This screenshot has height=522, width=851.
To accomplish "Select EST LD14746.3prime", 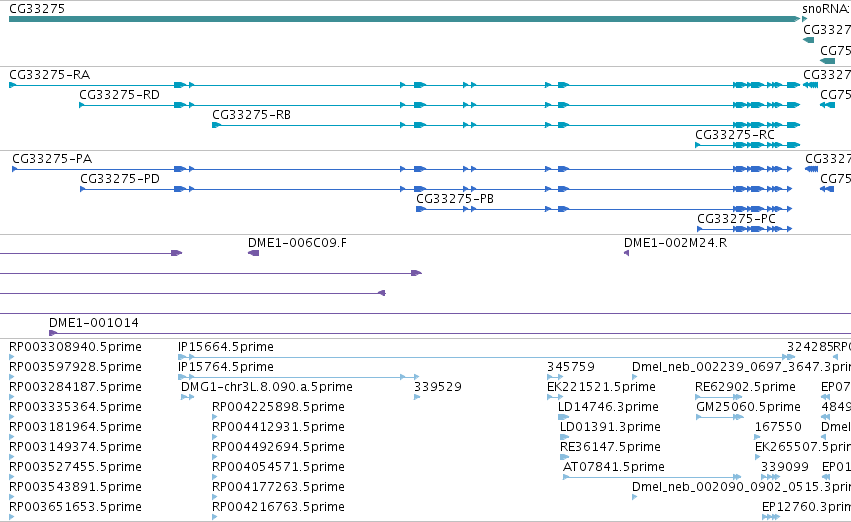I will click(608, 407).
